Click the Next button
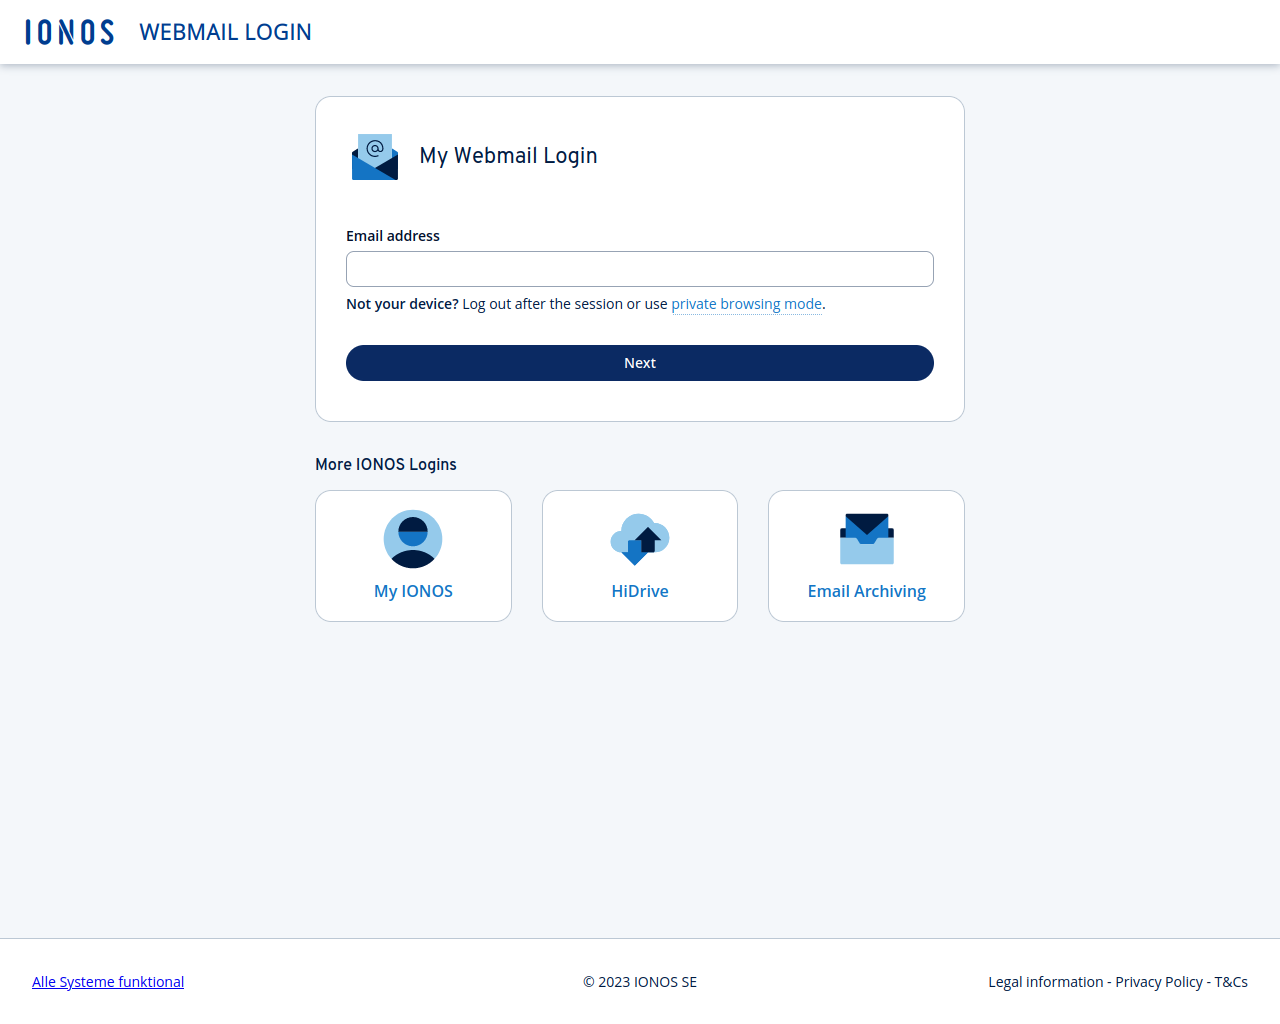Screen dimensions: 1280x1024 pyautogui.click(x=640, y=363)
